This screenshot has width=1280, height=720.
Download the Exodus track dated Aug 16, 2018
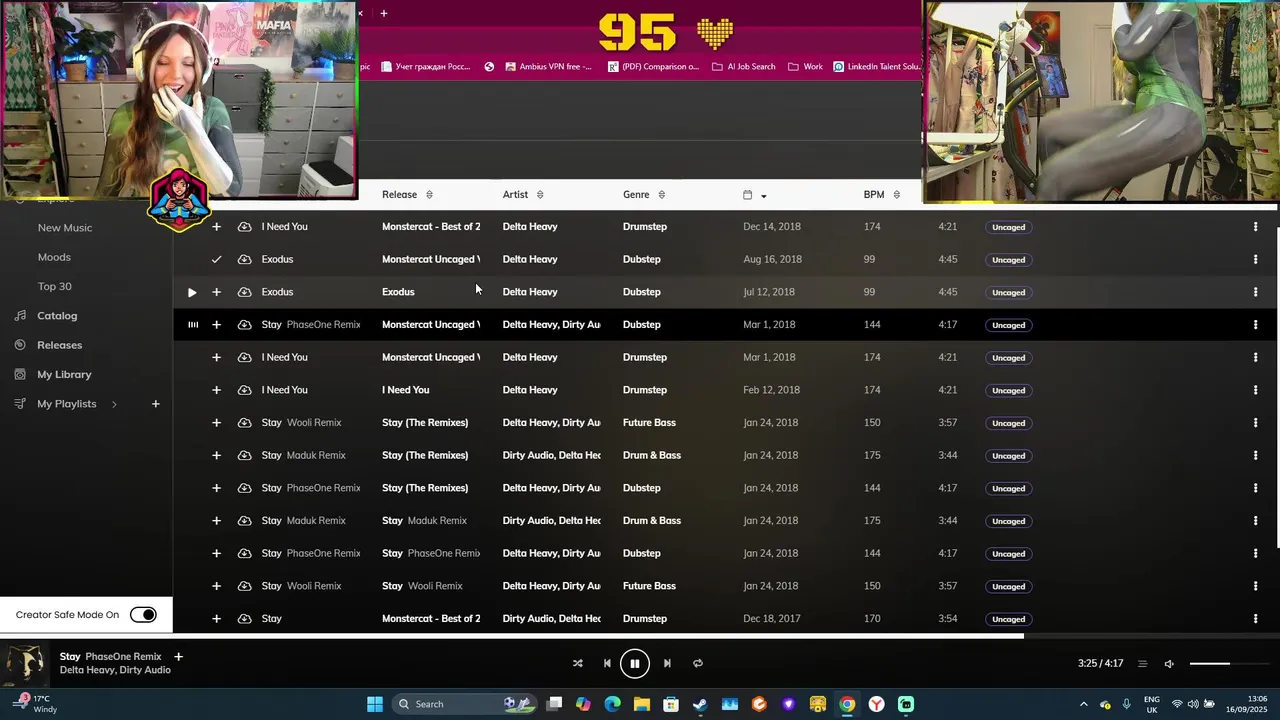point(244,260)
